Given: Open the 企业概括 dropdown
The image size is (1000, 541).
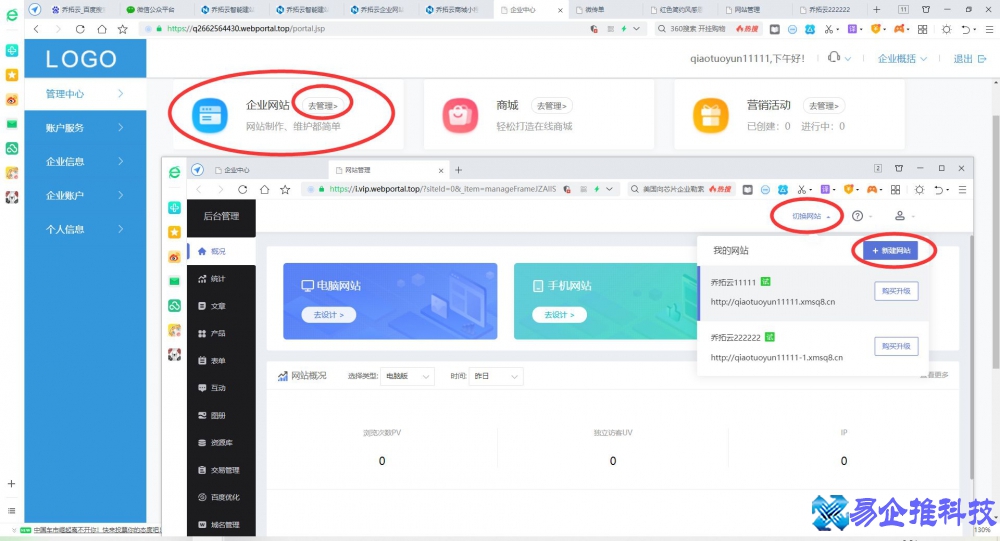Looking at the screenshot, I should click(902, 58).
